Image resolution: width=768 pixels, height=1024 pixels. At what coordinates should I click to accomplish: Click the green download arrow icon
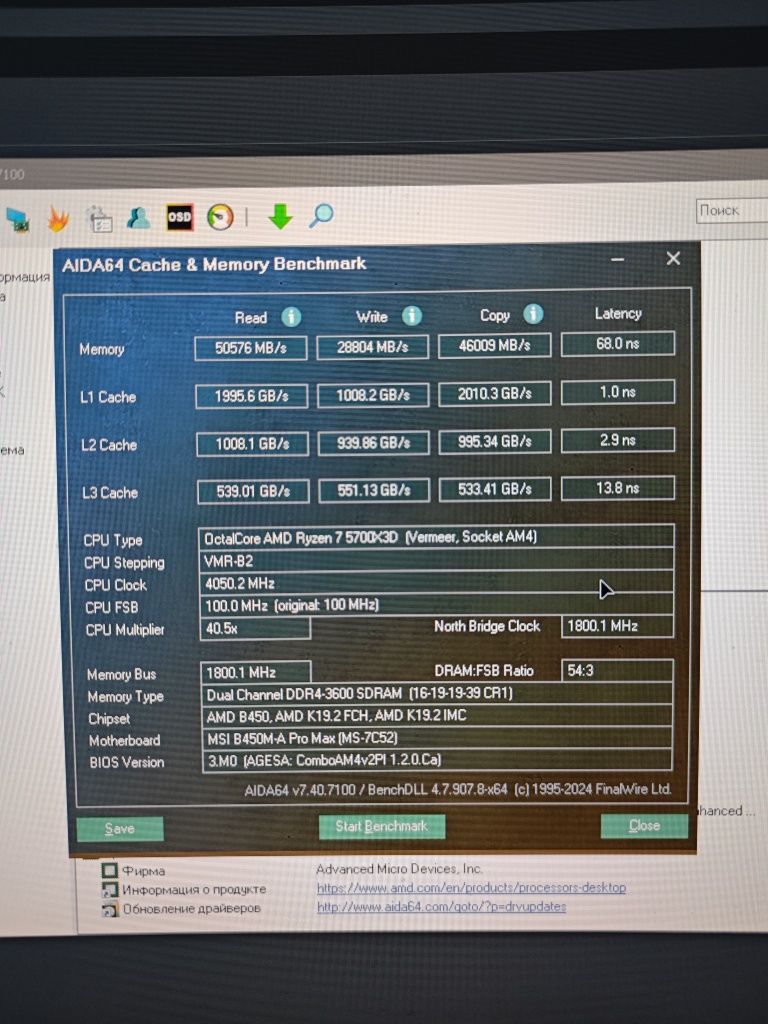(280, 216)
